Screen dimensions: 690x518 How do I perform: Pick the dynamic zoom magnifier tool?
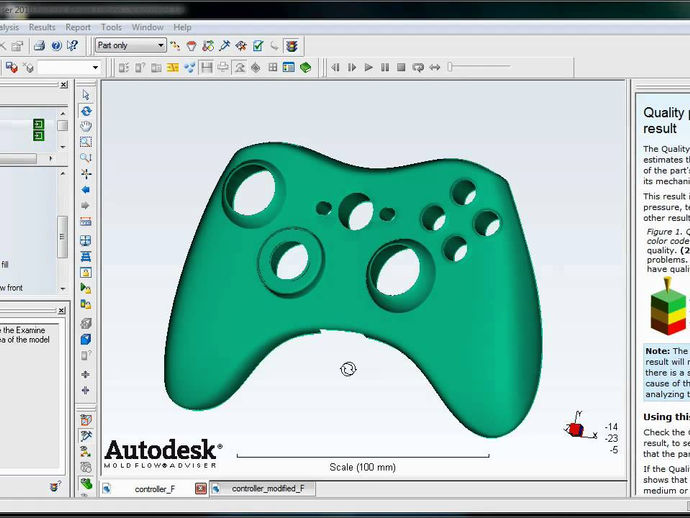click(x=86, y=158)
